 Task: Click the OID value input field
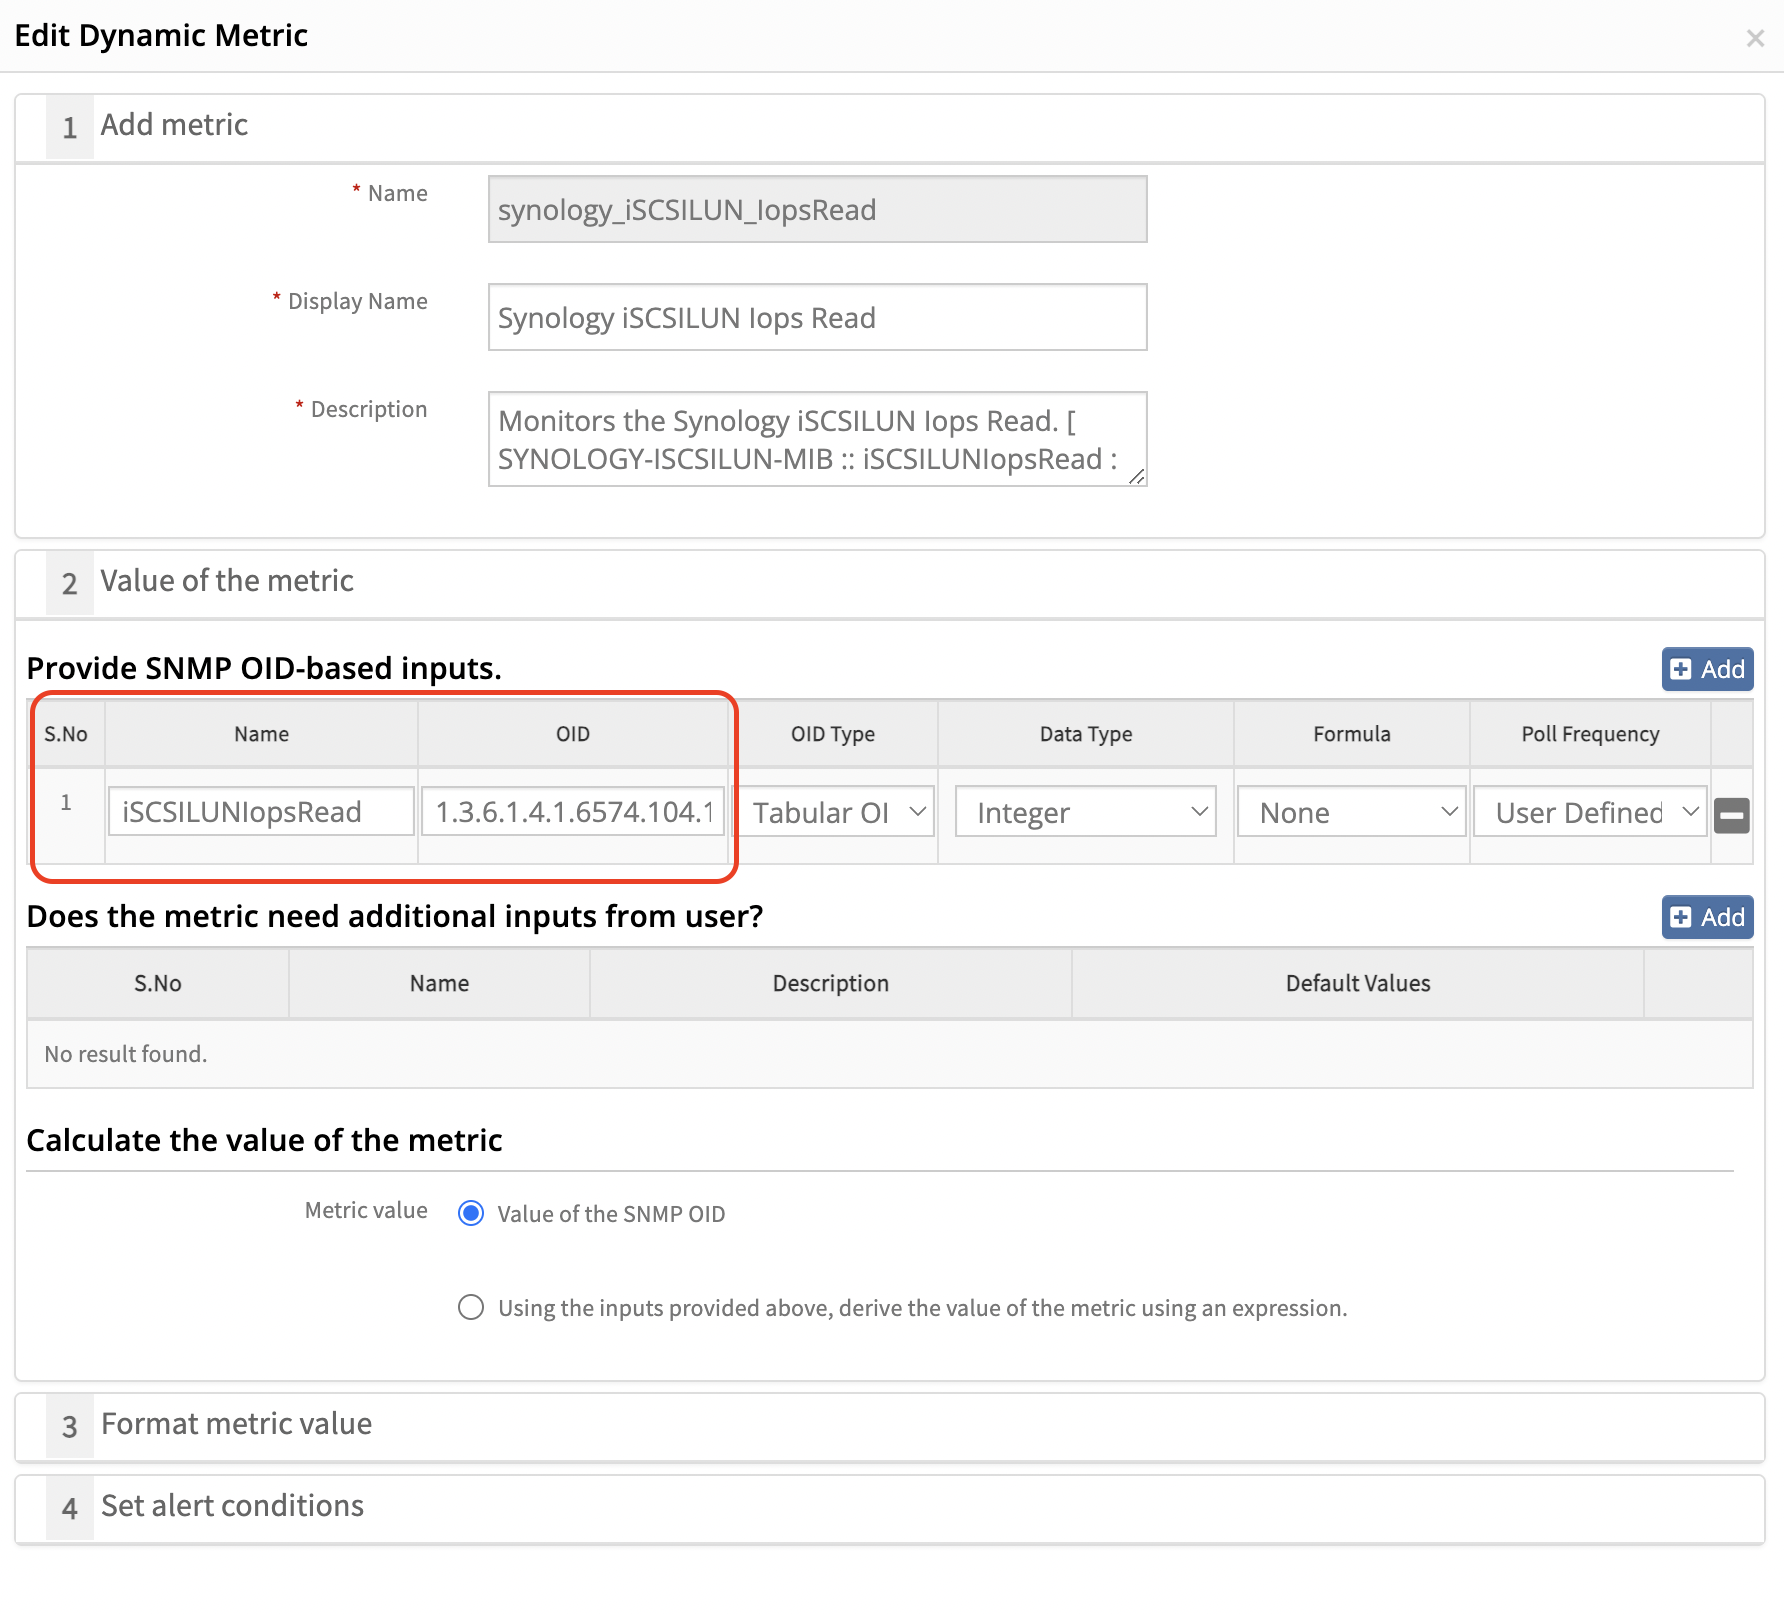point(573,812)
